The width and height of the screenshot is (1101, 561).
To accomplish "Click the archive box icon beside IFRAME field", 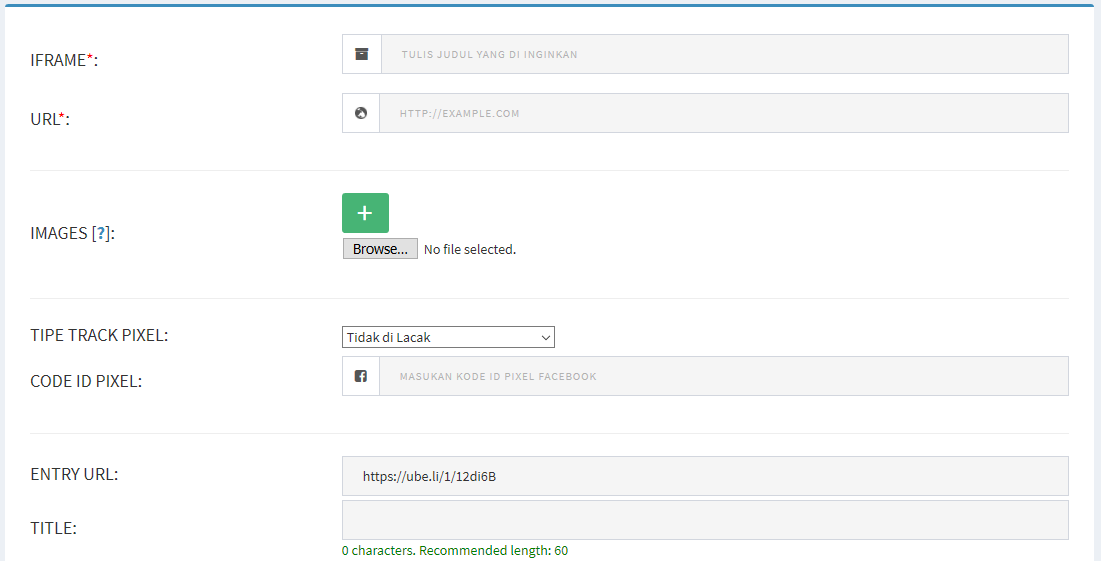I will pyautogui.click(x=362, y=54).
